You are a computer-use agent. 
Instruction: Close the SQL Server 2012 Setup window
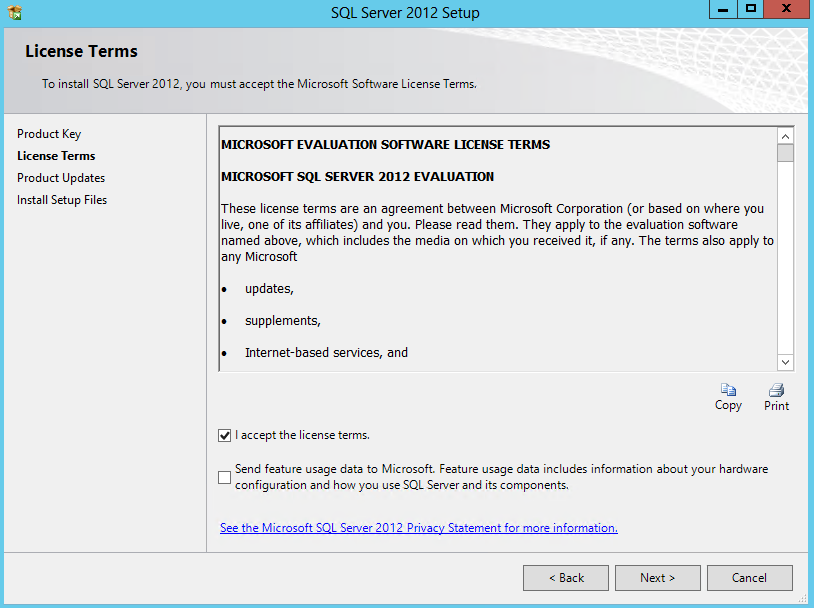[786, 9]
